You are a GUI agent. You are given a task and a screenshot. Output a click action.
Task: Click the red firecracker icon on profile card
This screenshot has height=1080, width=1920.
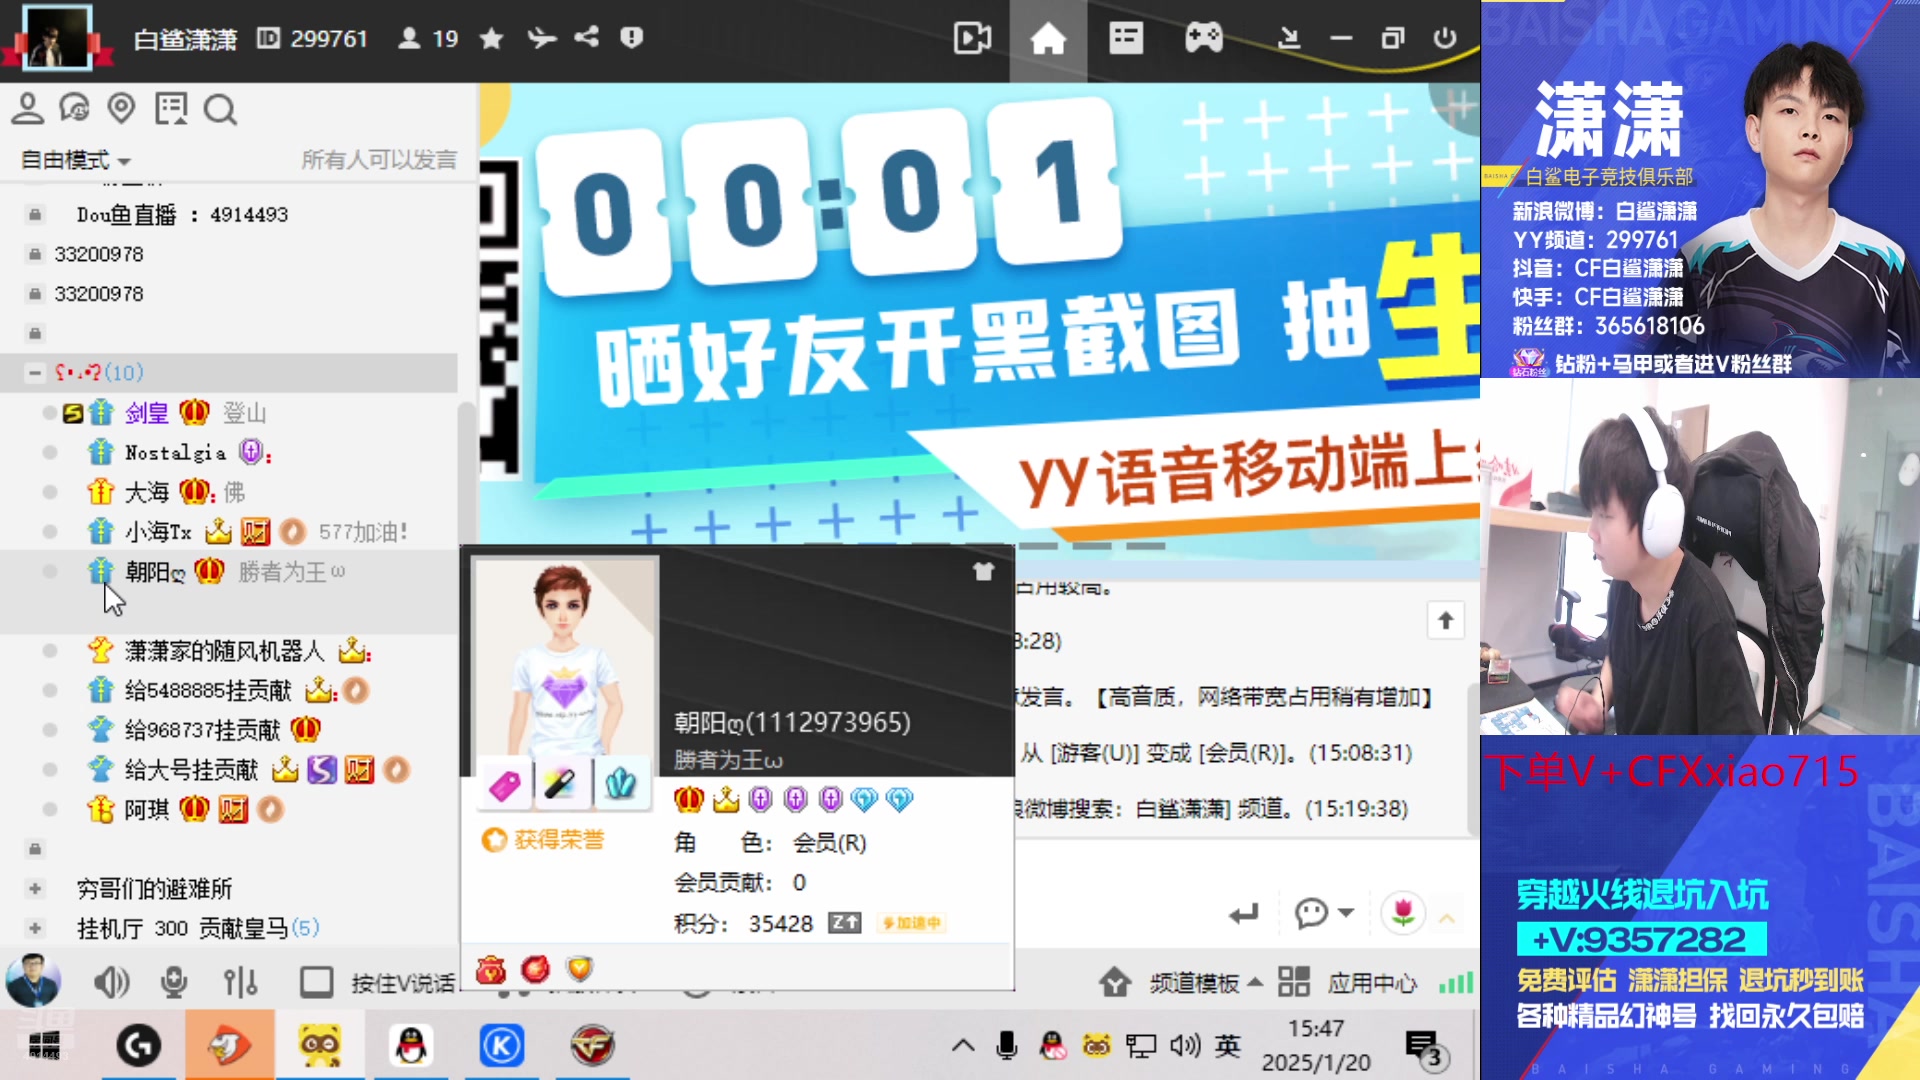pos(535,969)
